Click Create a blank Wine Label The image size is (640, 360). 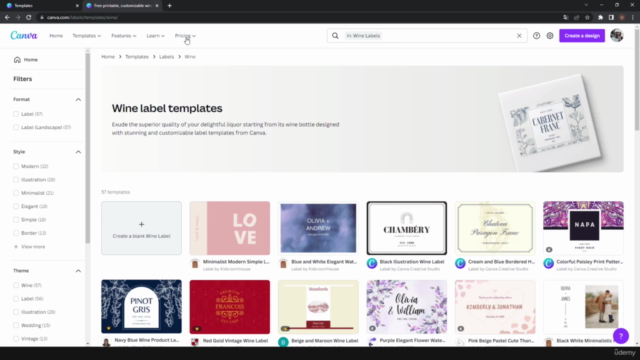tap(141, 228)
